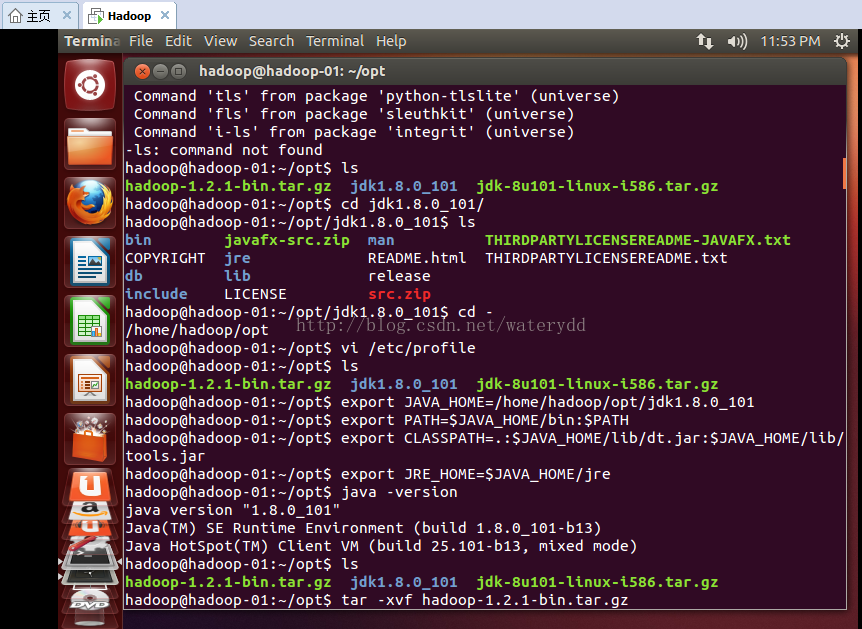
Task: Click the 'java -version' command line
Action: pyautogui.click(x=399, y=492)
